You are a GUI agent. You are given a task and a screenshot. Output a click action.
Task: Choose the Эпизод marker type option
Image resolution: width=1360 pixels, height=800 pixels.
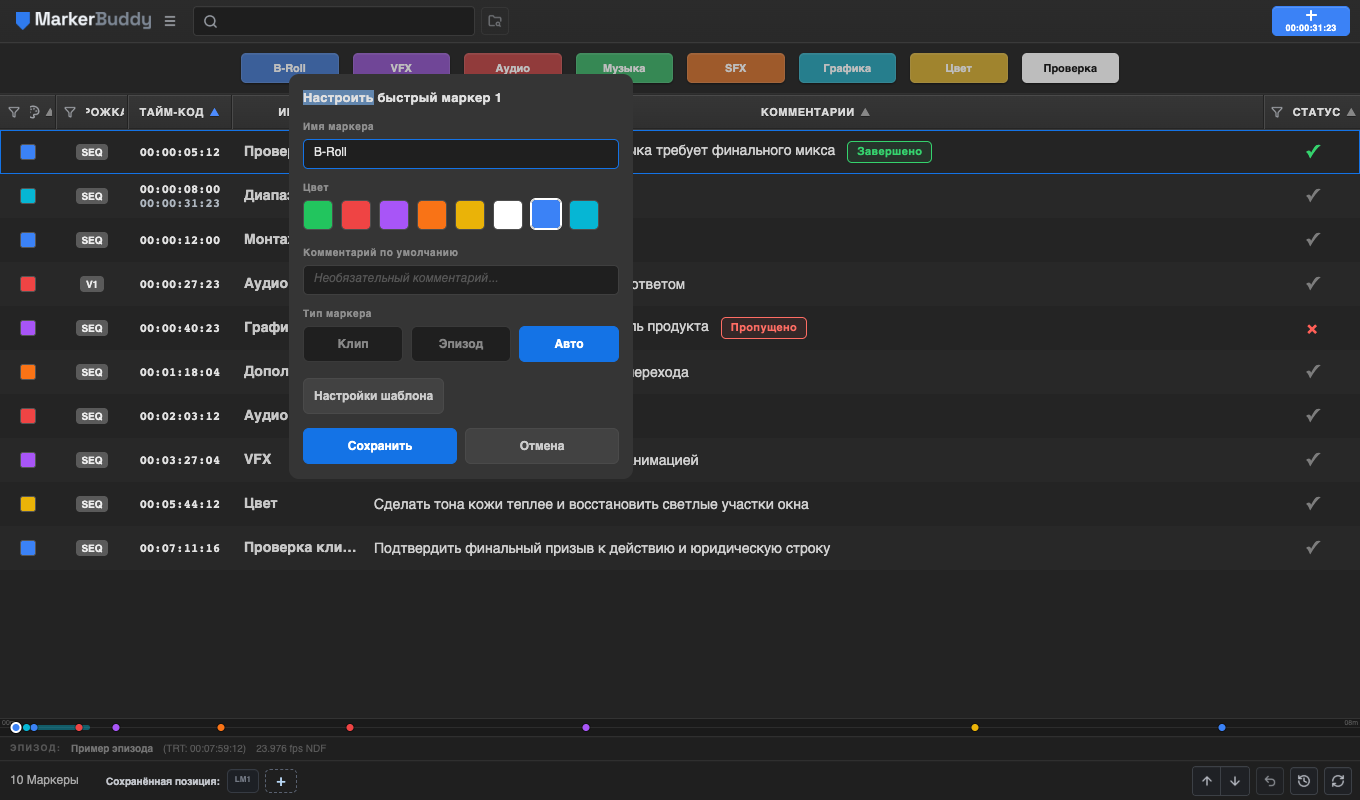point(461,344)
